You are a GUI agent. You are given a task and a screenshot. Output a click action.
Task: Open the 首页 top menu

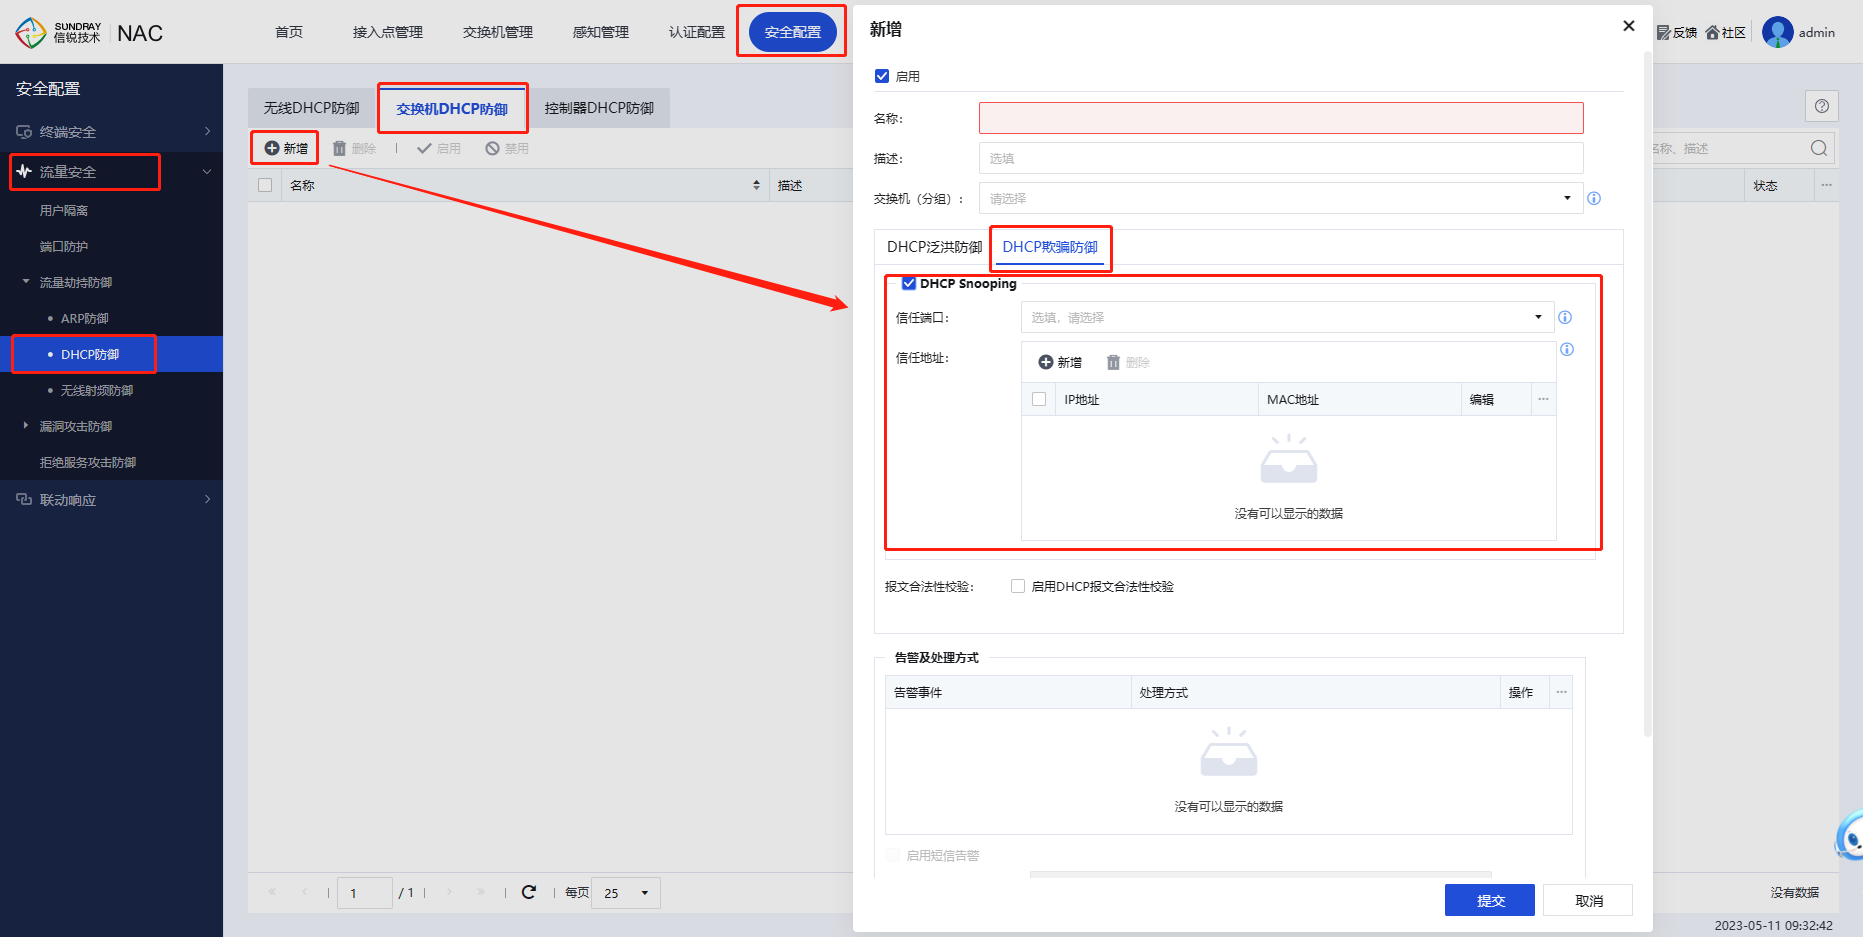point(289,32)
